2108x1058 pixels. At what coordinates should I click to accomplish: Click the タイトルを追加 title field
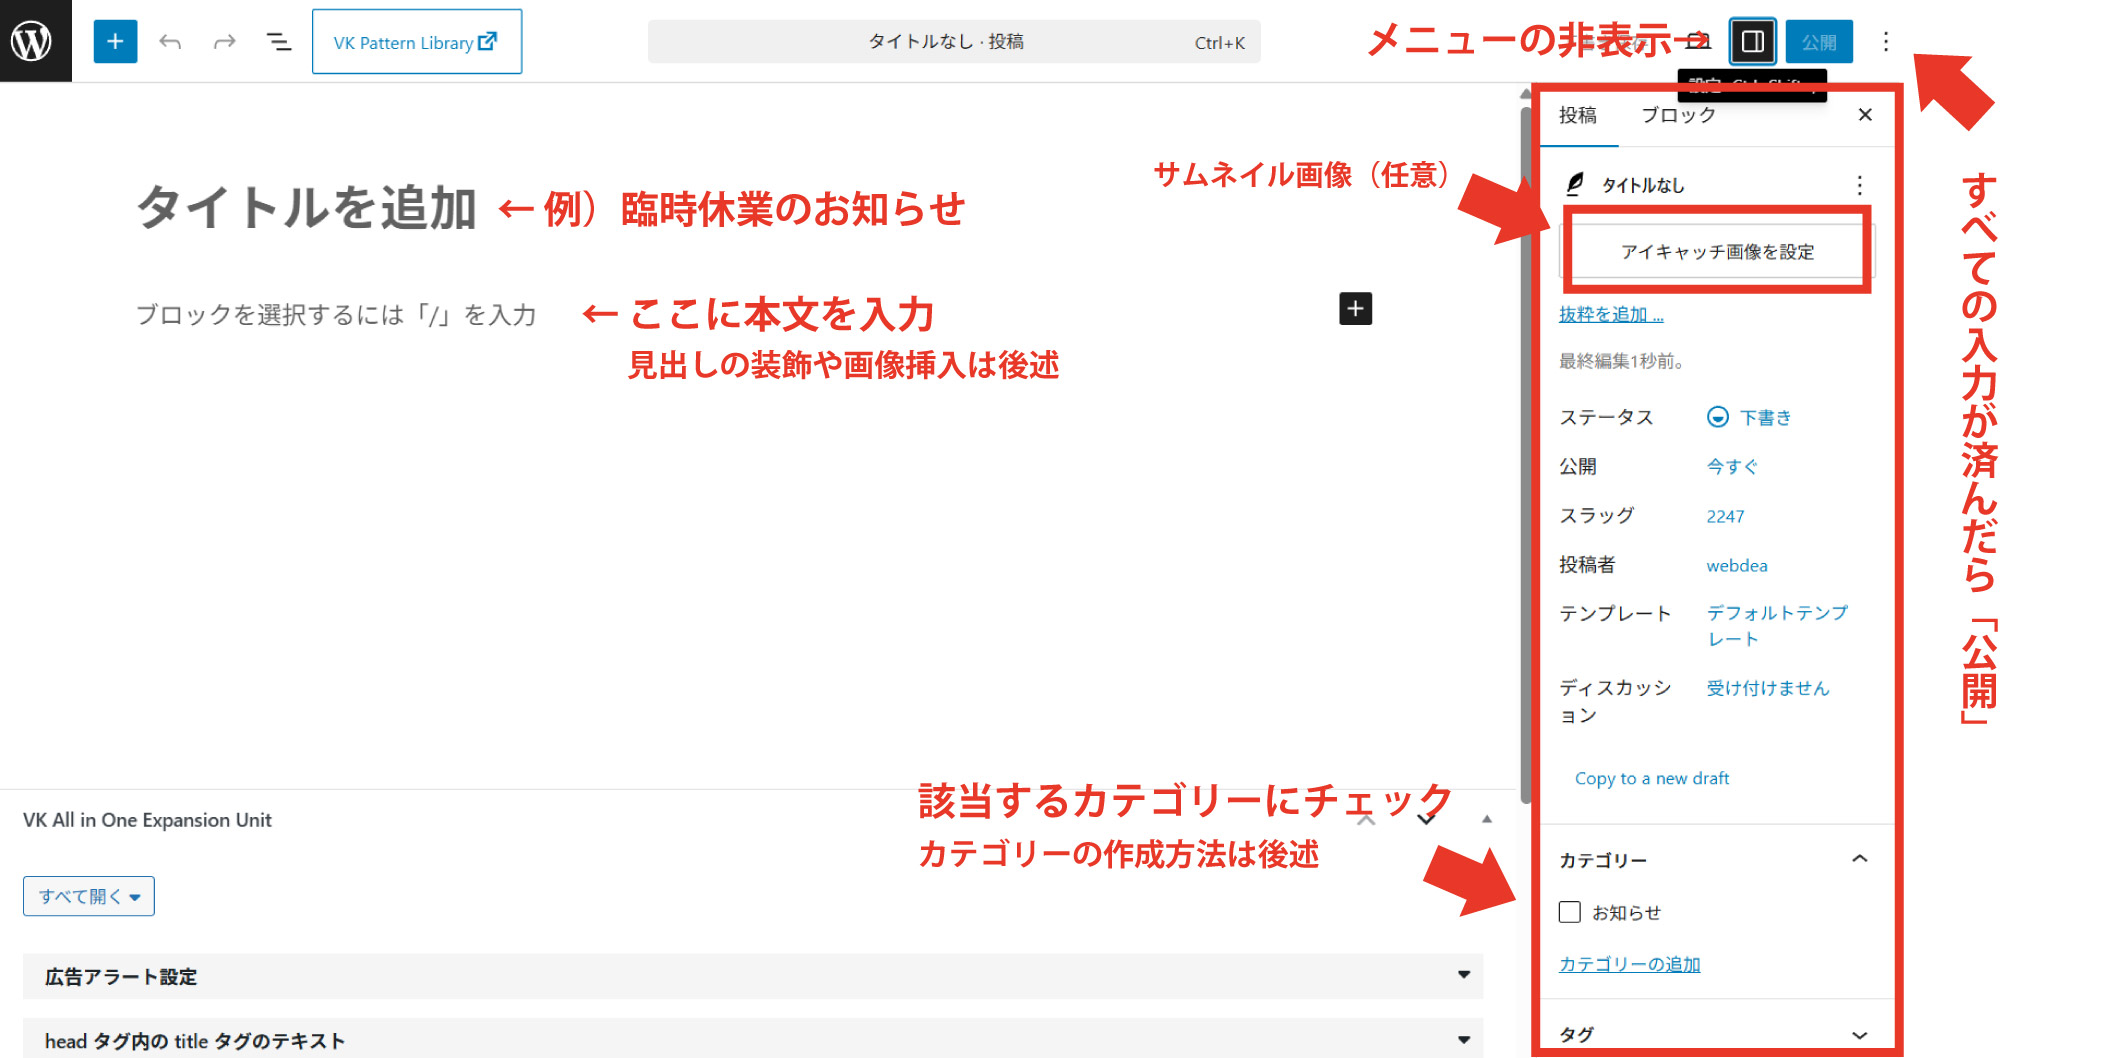pos(306,208)
